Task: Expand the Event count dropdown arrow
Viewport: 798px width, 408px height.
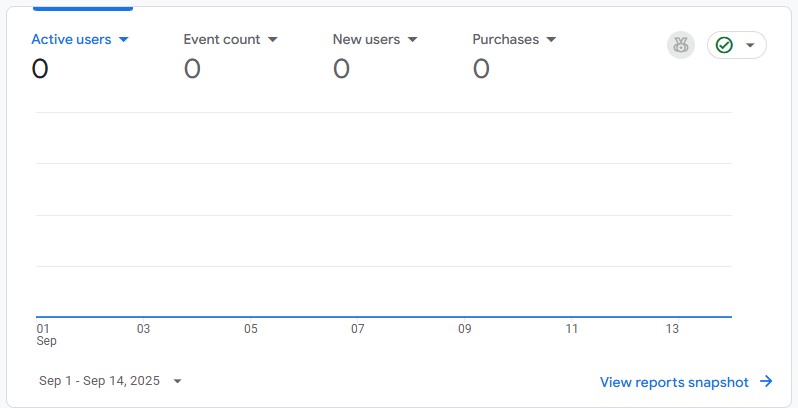Action: [x=272, y=40]
